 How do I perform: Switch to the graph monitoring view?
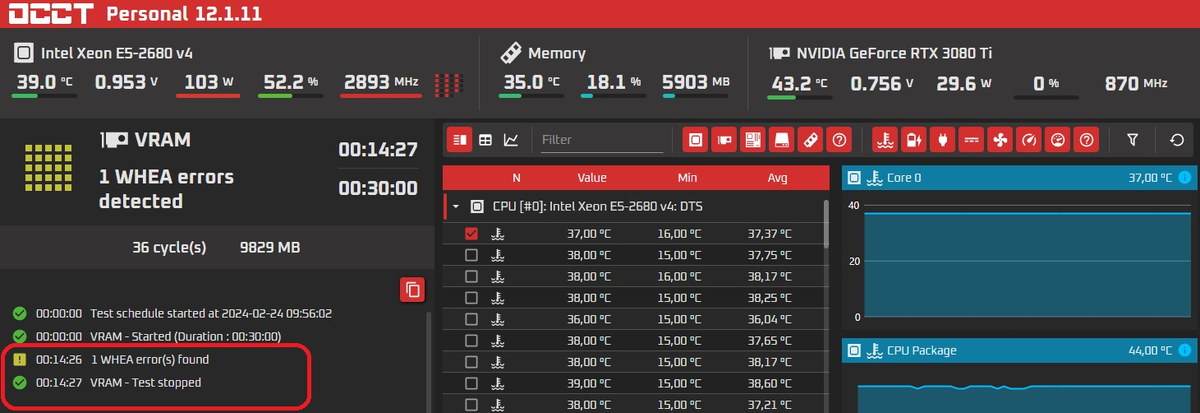(511, 140)
